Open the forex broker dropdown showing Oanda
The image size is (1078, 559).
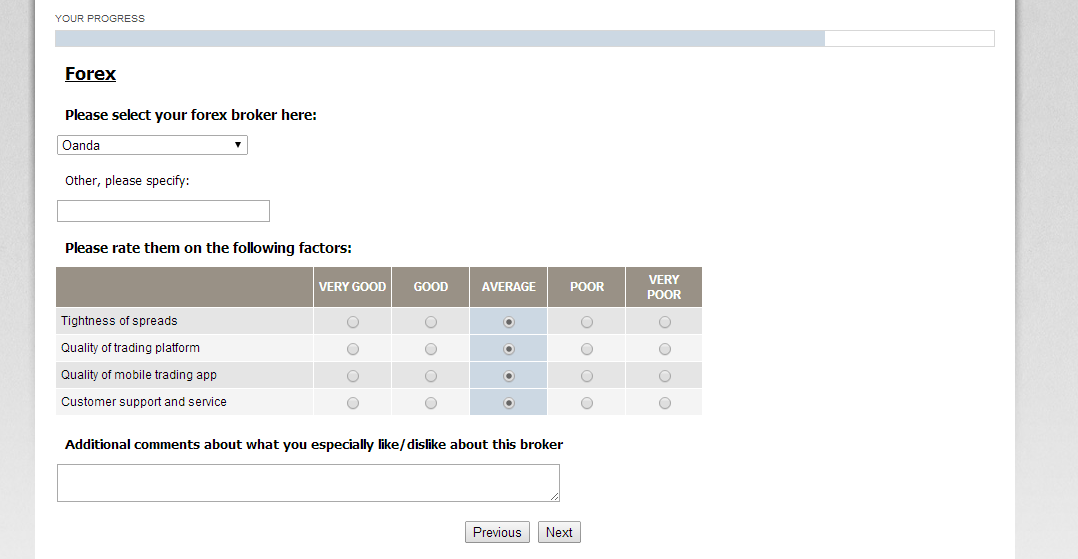[x=152, y=145]
